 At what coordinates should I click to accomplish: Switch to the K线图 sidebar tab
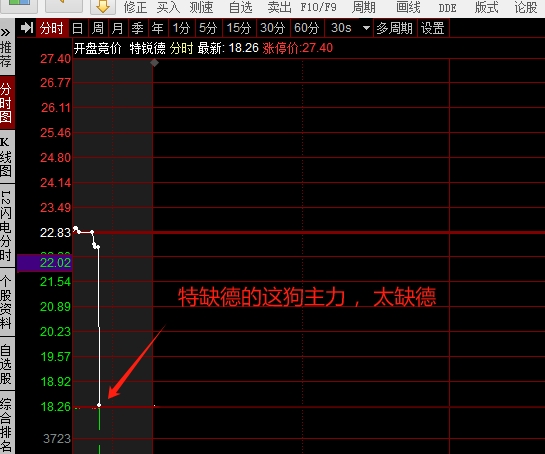[6, 157]
